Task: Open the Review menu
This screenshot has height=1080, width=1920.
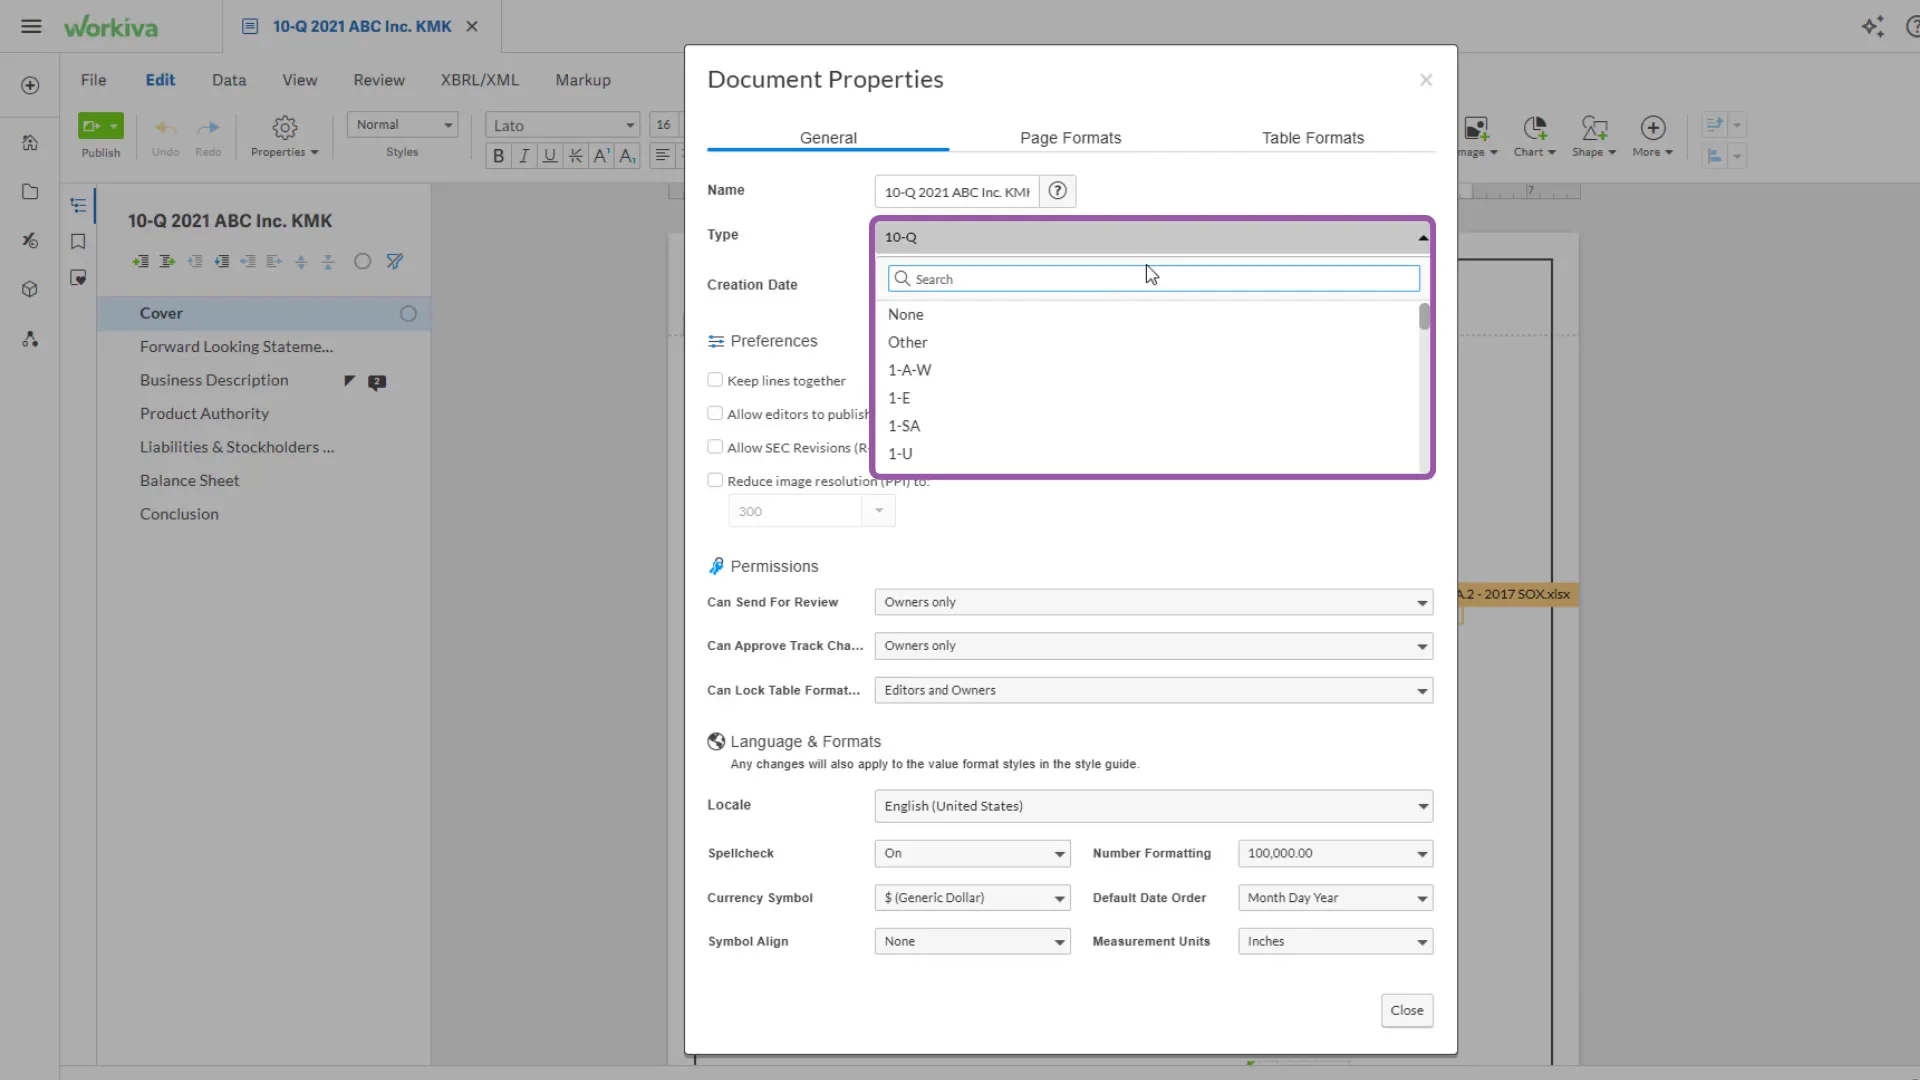Action: click(378, 80)
